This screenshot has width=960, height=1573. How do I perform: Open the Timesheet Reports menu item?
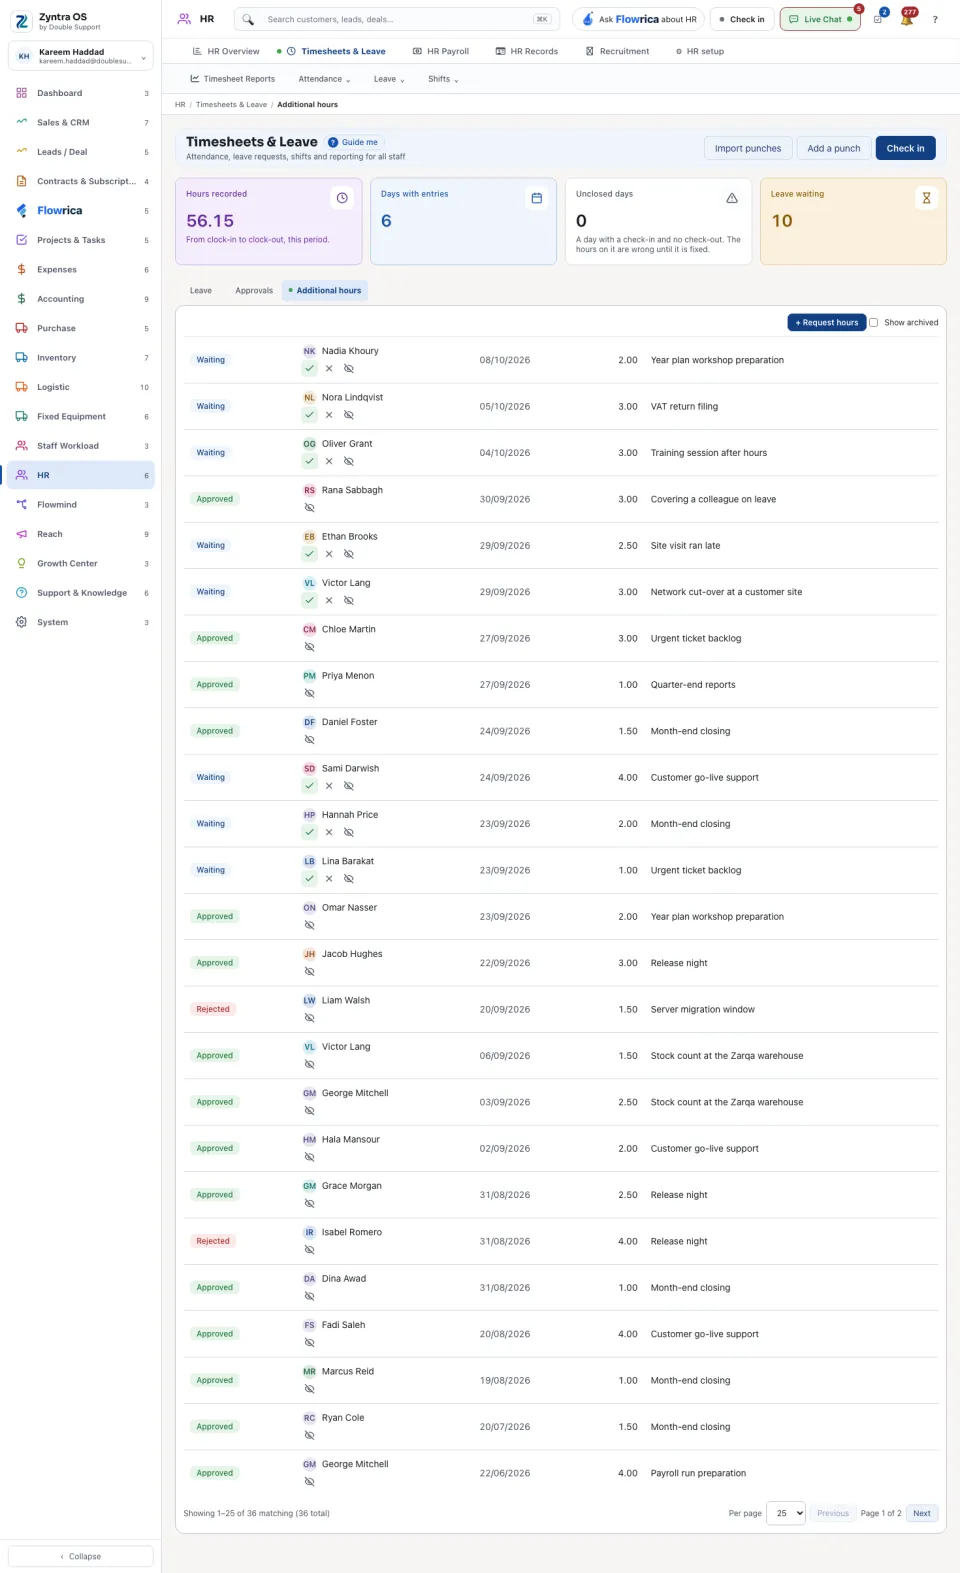(232, 79)
